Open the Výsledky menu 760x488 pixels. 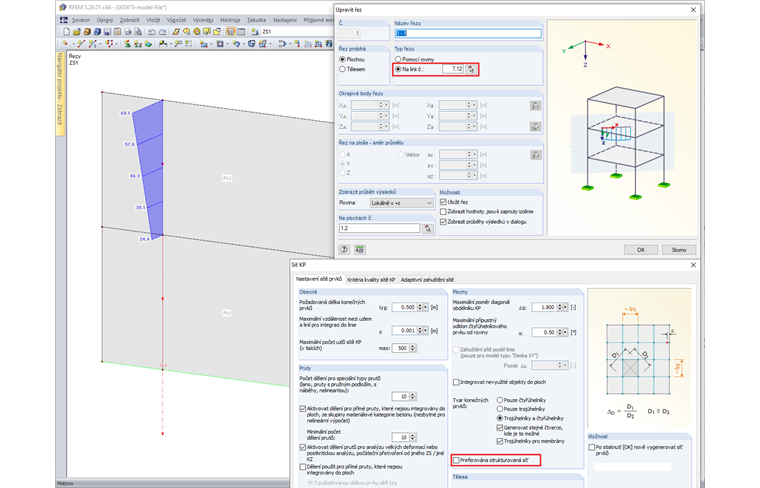(x=203, y=20)
